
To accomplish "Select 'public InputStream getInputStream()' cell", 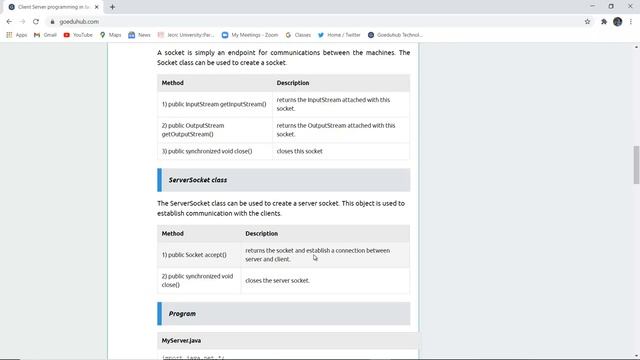I will (x=215, y=104).
